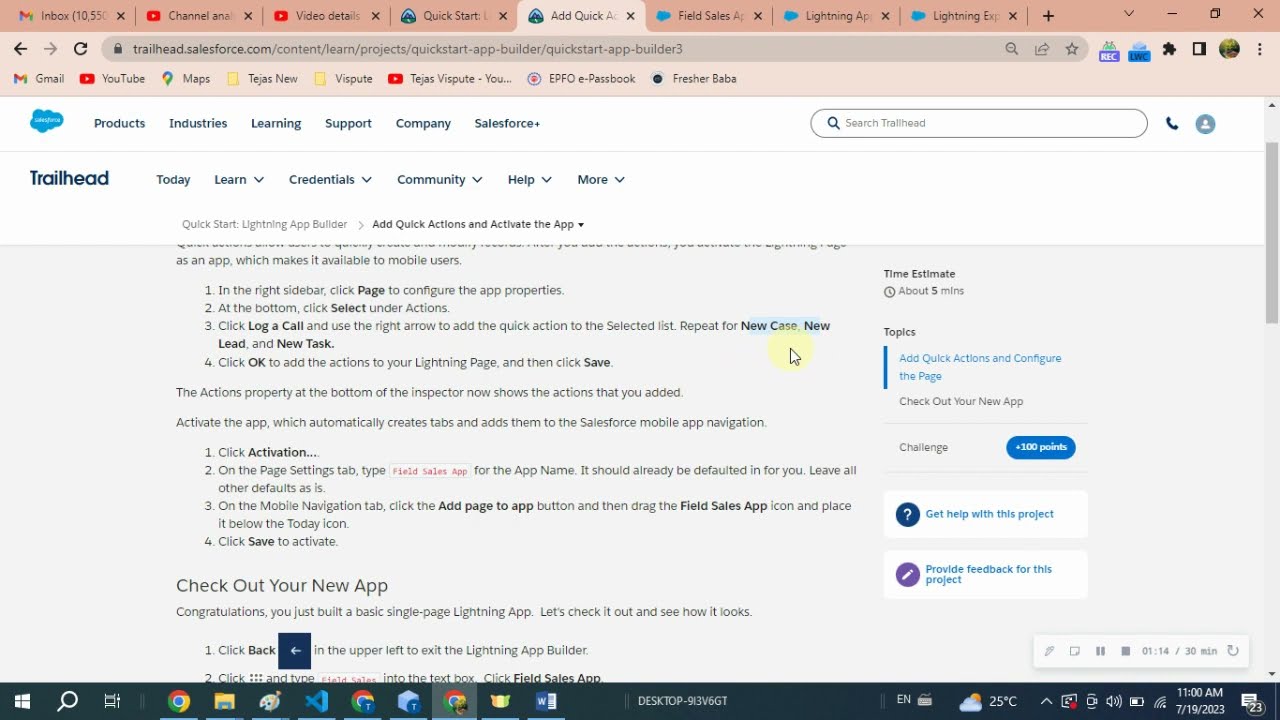Open File Explorer from taskbar
Image resolution: width=1280 pixels, height=720 pixels.
point(224,701)
